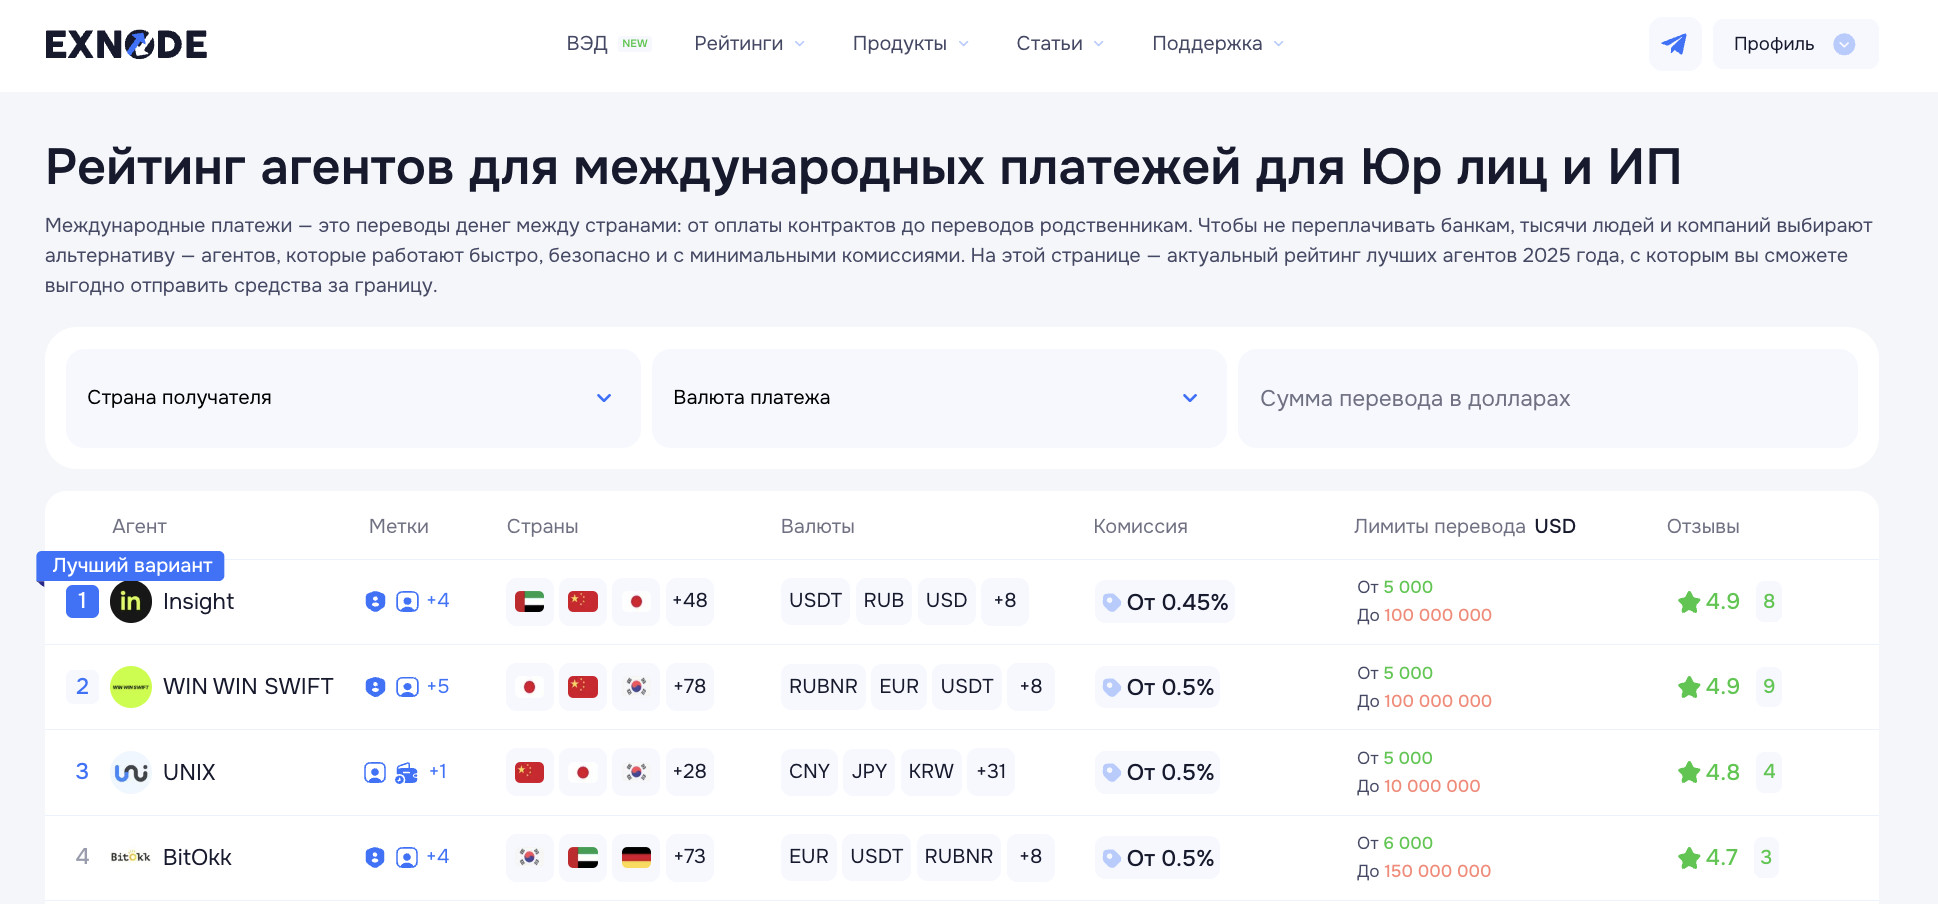Click the person badge icon in the UNIX row
Viewport: 1938px width, 904px height.
pos(375,772)
